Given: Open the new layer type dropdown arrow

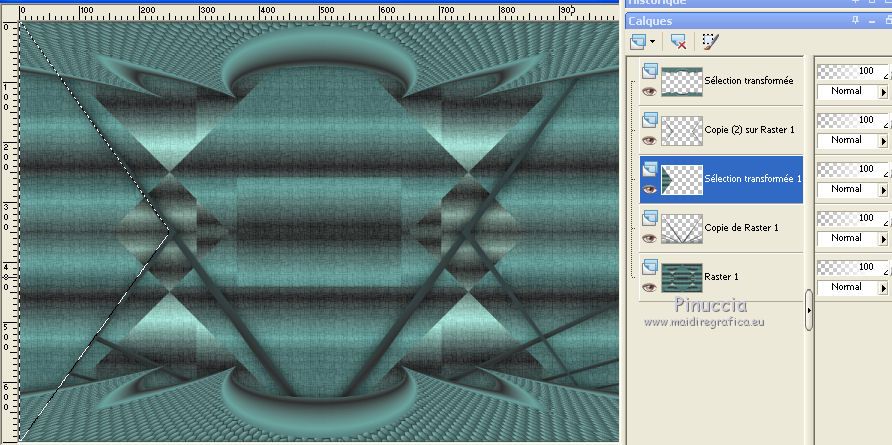Looking at the screenshot, I should point(652,42).
